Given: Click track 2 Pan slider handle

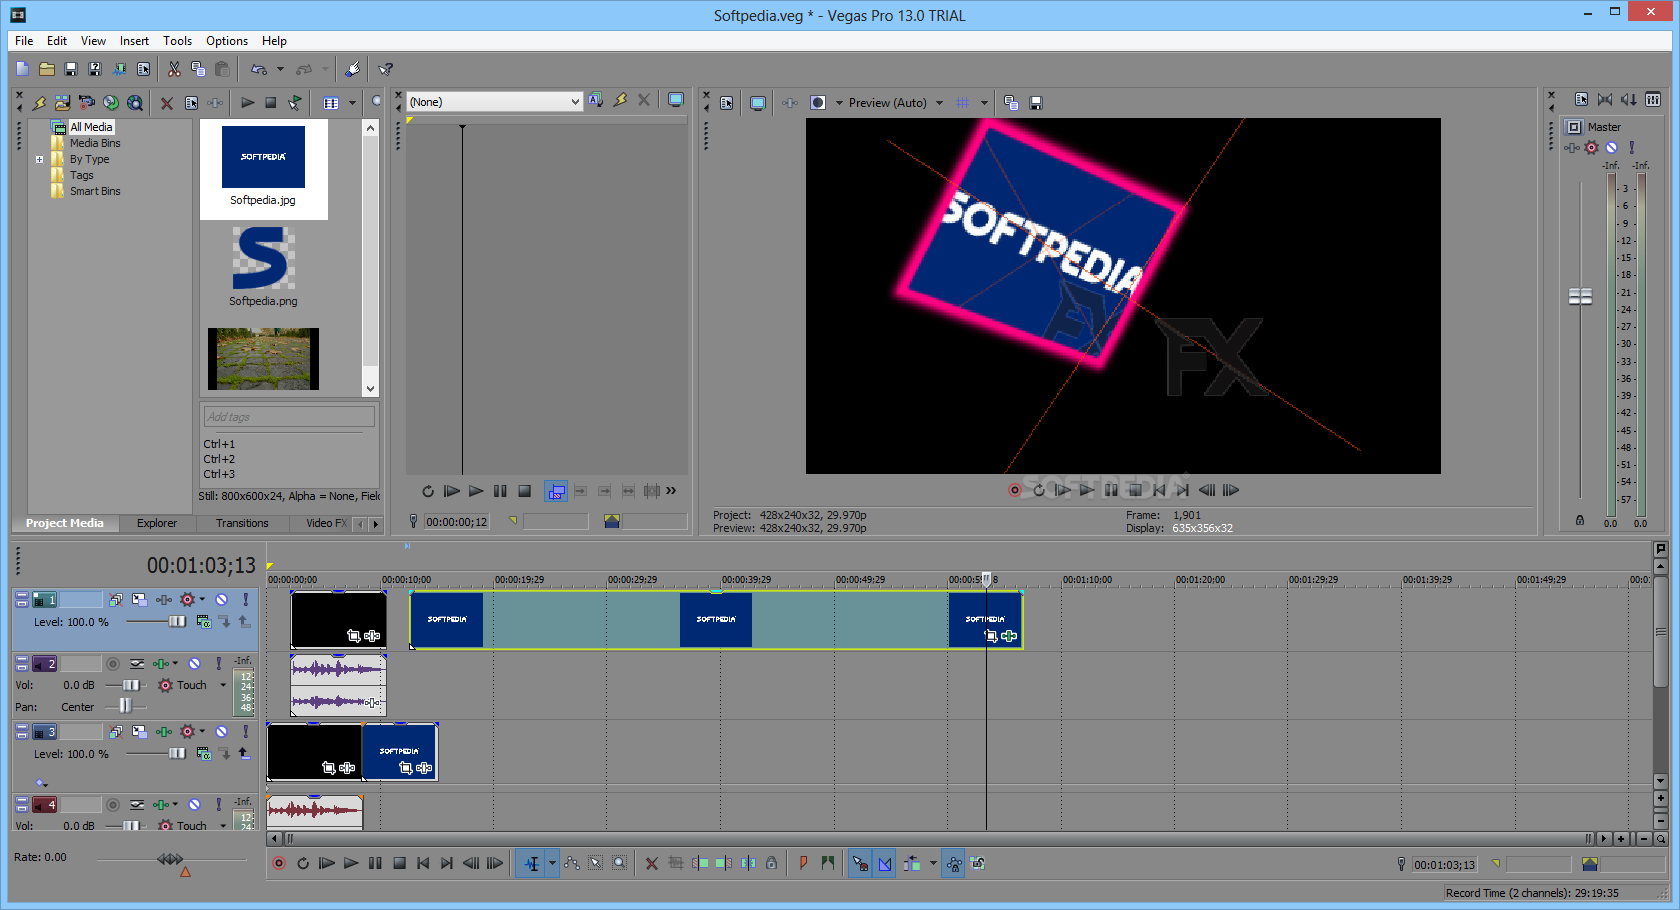Looking at the screenshot, I should pyautogui.click(x=125, y=706).
